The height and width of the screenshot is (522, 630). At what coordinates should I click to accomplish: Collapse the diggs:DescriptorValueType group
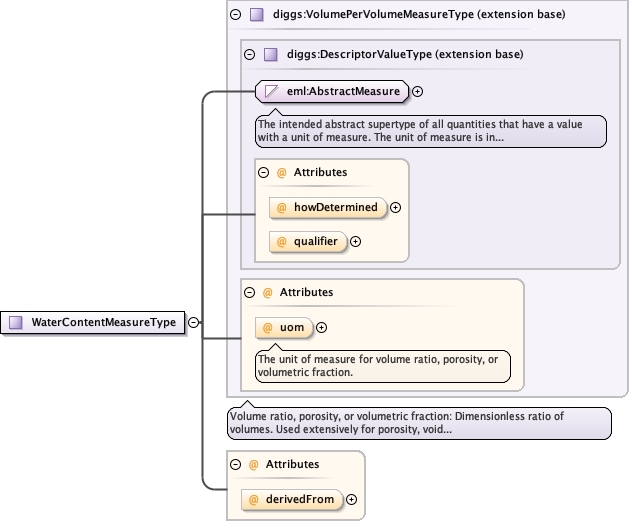tap(249, 54)
